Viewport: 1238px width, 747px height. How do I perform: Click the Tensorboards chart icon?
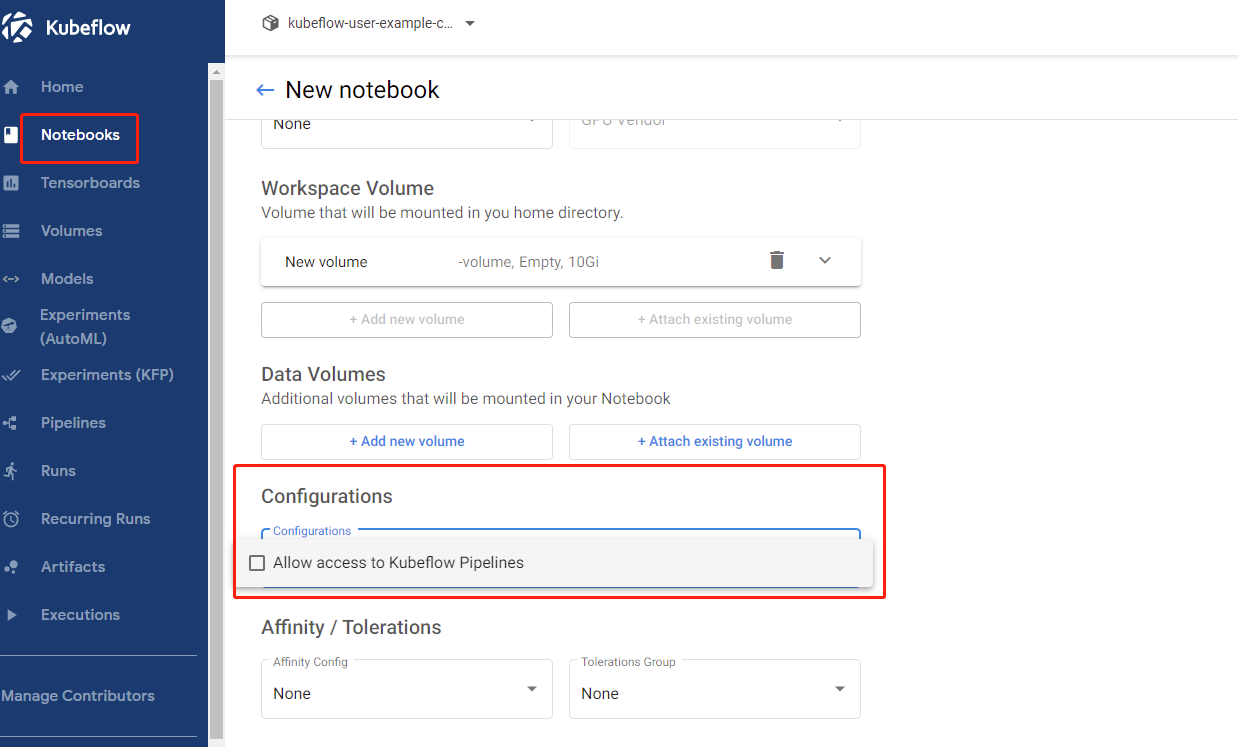(x=11, y=183)
